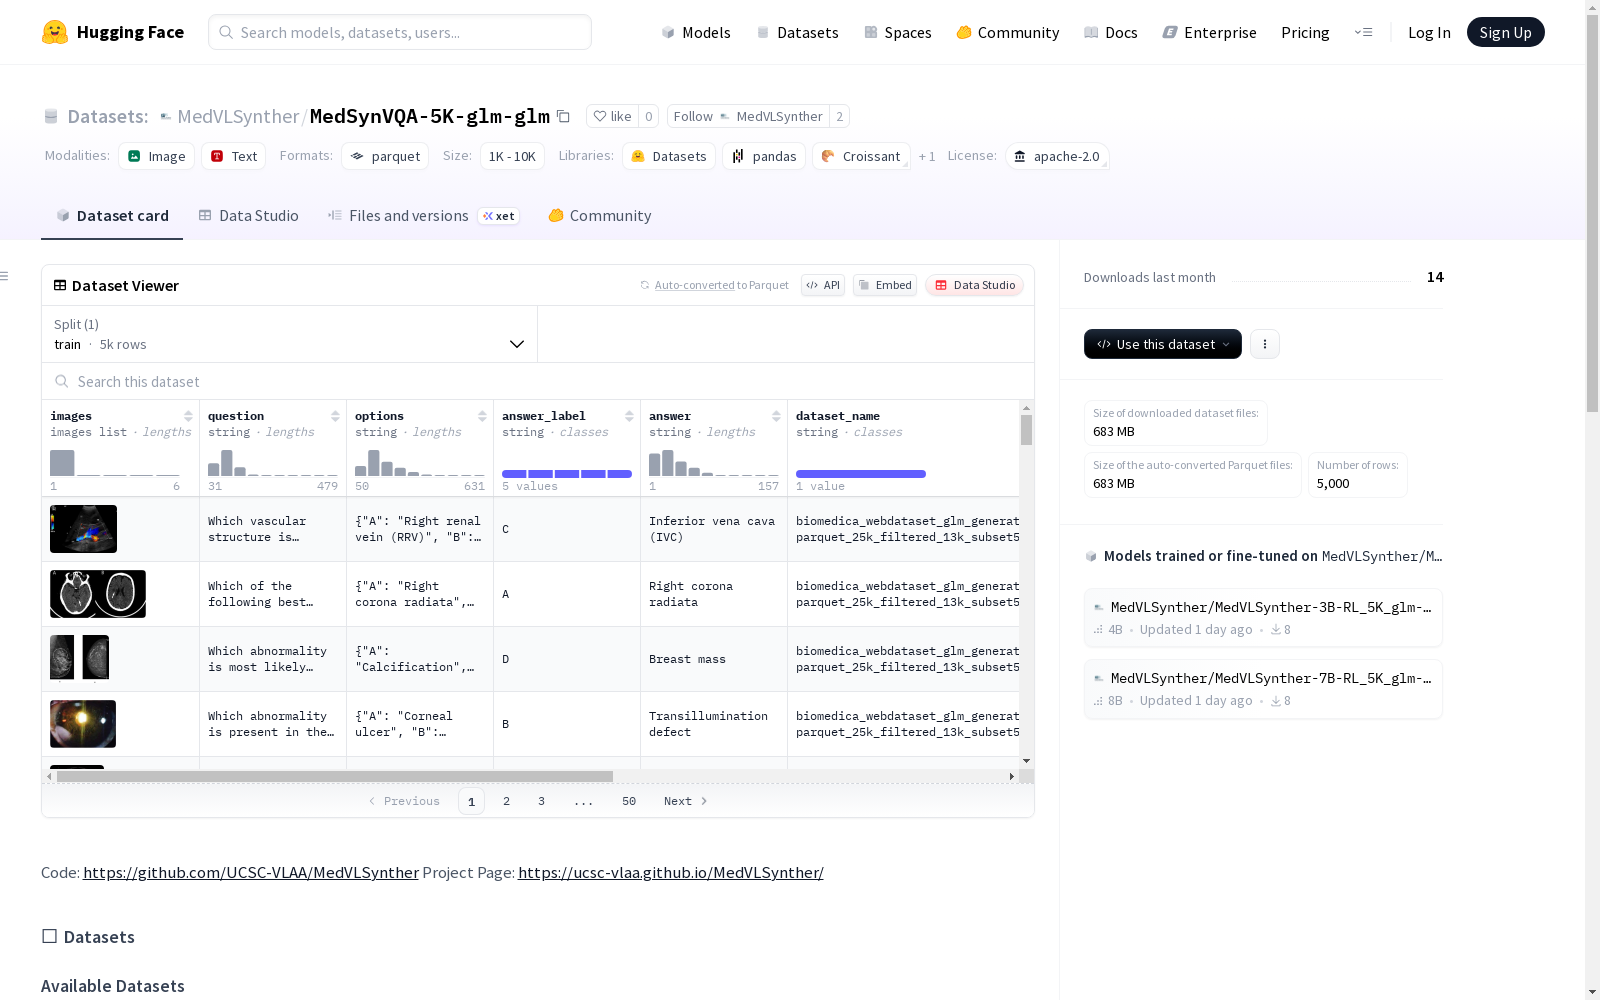Screen dimensions: 1600x1000
Task: Click the sort icon on question column
Action: click(335, 416)
